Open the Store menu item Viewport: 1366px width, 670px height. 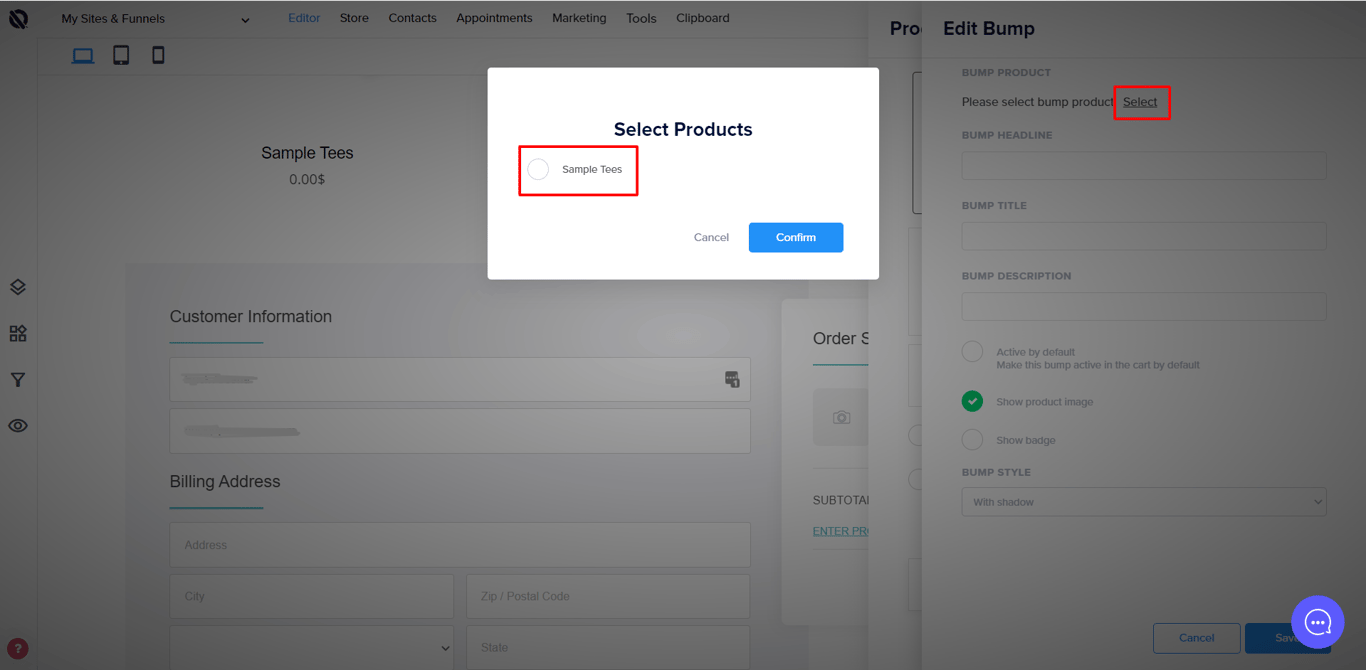354,18
